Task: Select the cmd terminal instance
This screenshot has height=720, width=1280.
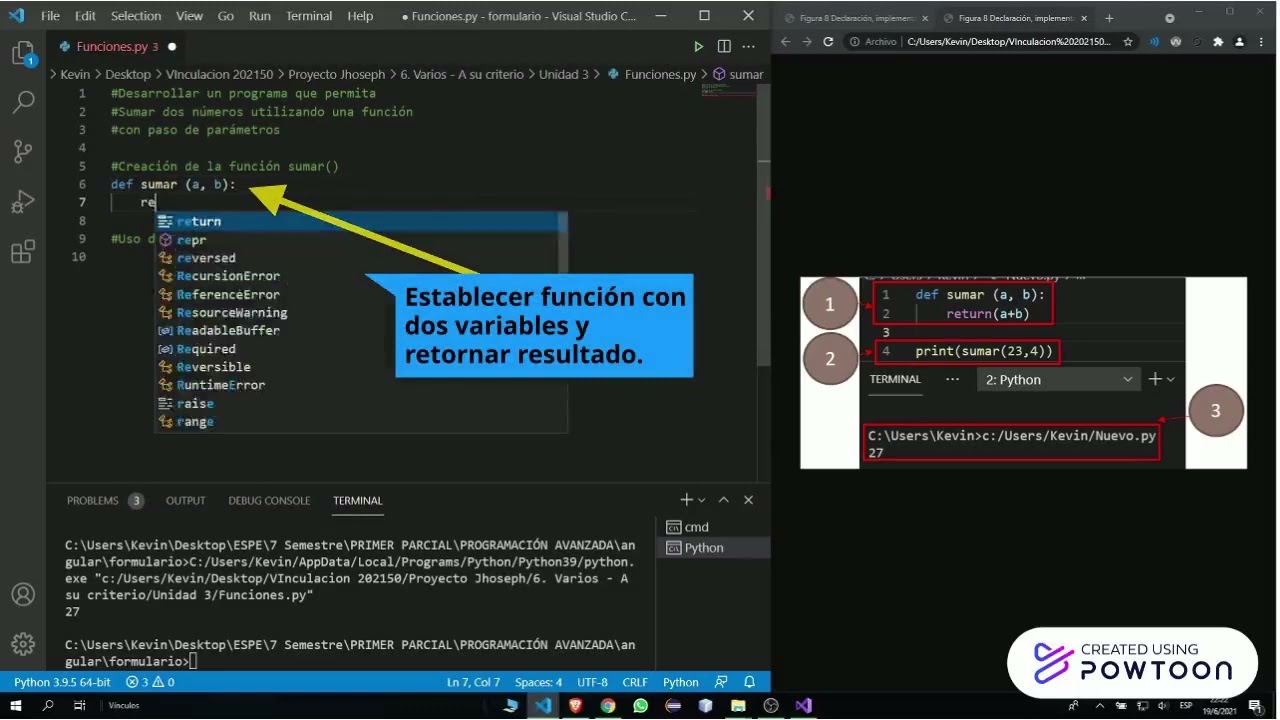Action: (714, 527)
